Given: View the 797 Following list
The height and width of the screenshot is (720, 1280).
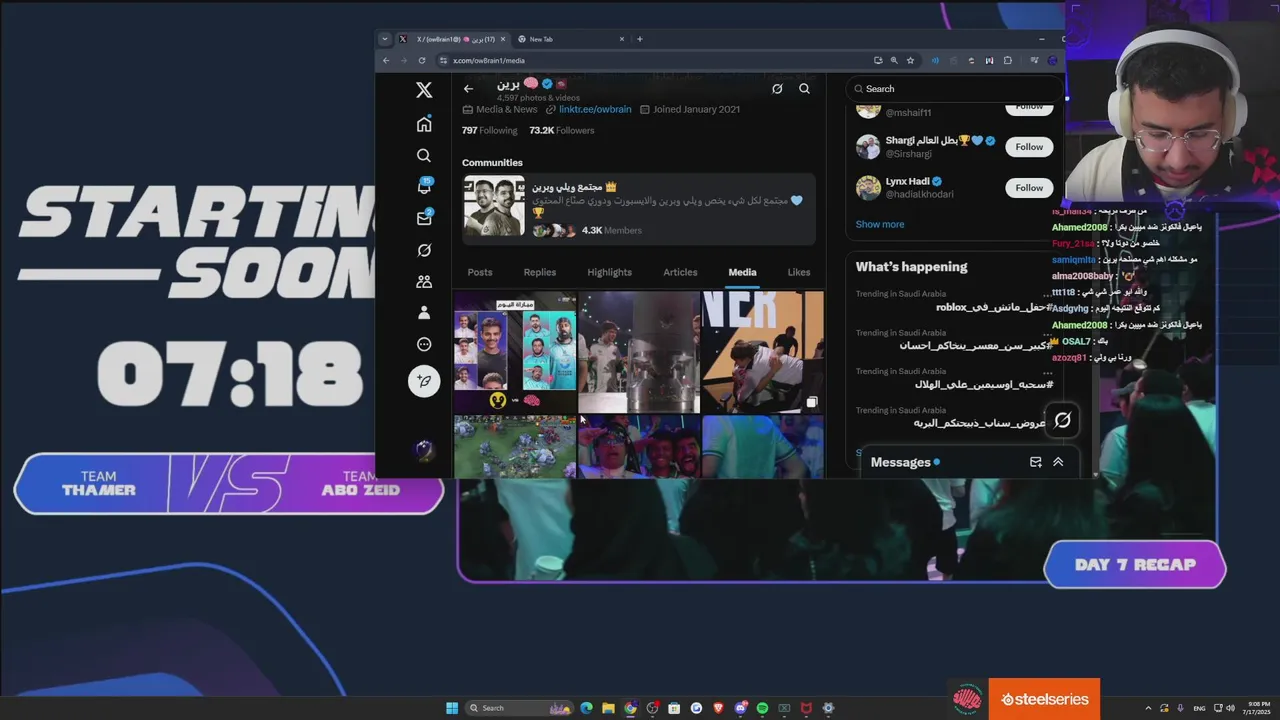Looking at the screenshot, I should tap(489, 130).
